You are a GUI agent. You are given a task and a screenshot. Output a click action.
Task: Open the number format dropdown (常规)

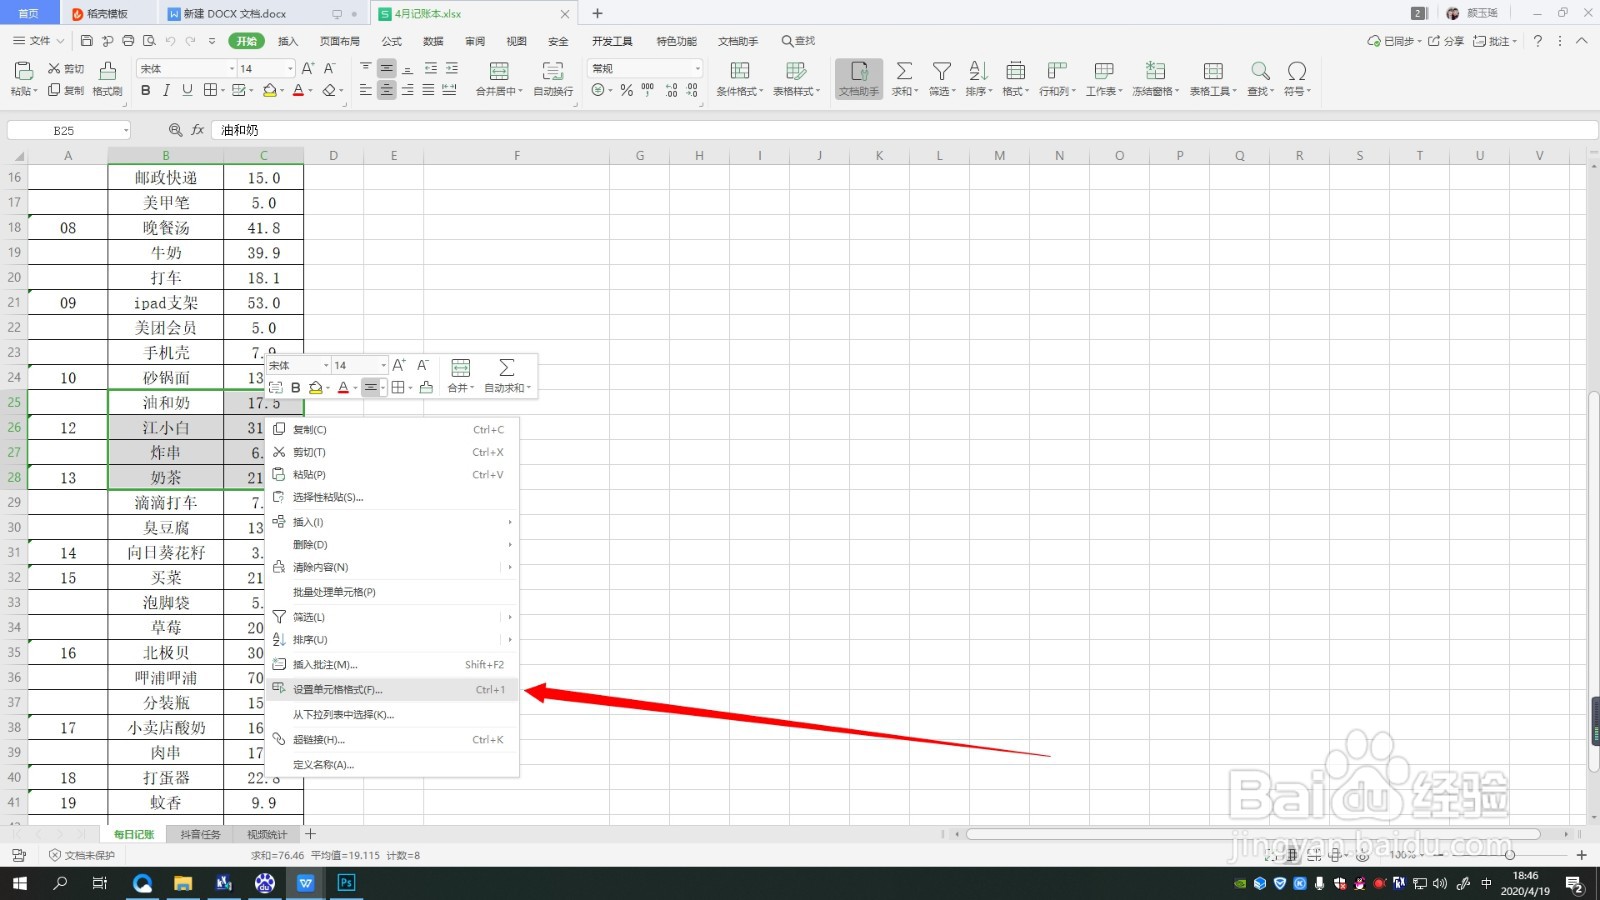tap(697, 68)
